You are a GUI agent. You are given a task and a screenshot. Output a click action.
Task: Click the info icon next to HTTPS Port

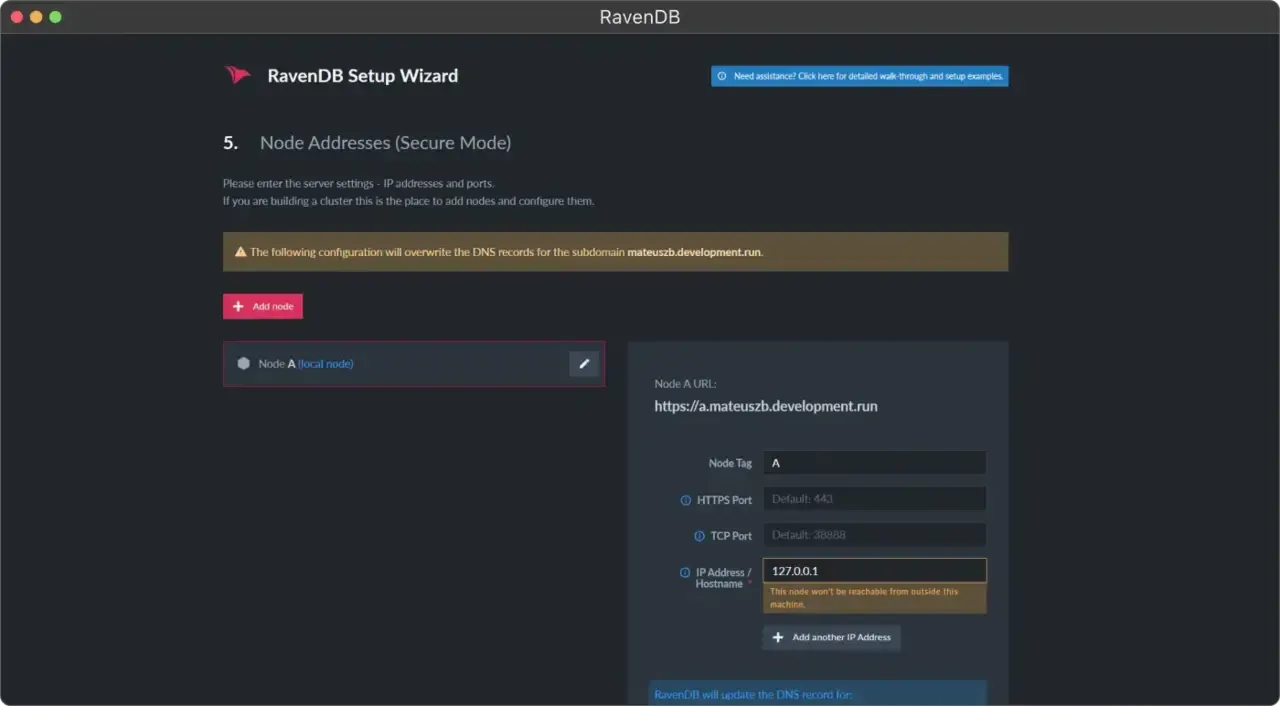click(x=686, y=500)
